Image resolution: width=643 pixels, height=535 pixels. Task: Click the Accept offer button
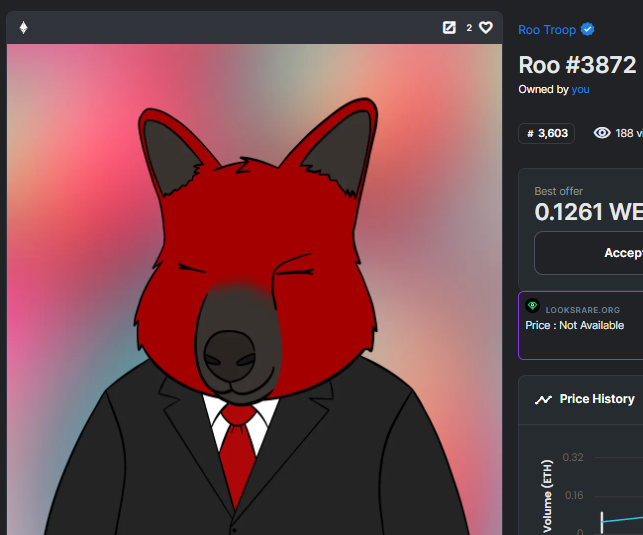pyautogui.click(x=589, y=253)
